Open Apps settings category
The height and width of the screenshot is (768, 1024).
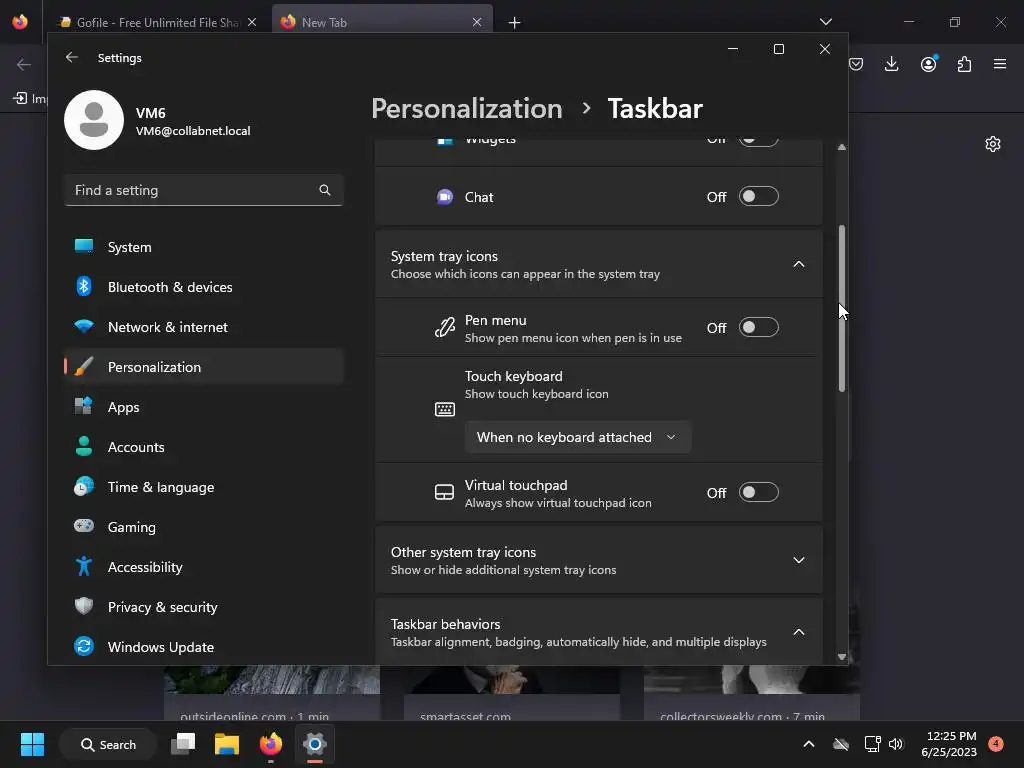[x=204, y=407]
